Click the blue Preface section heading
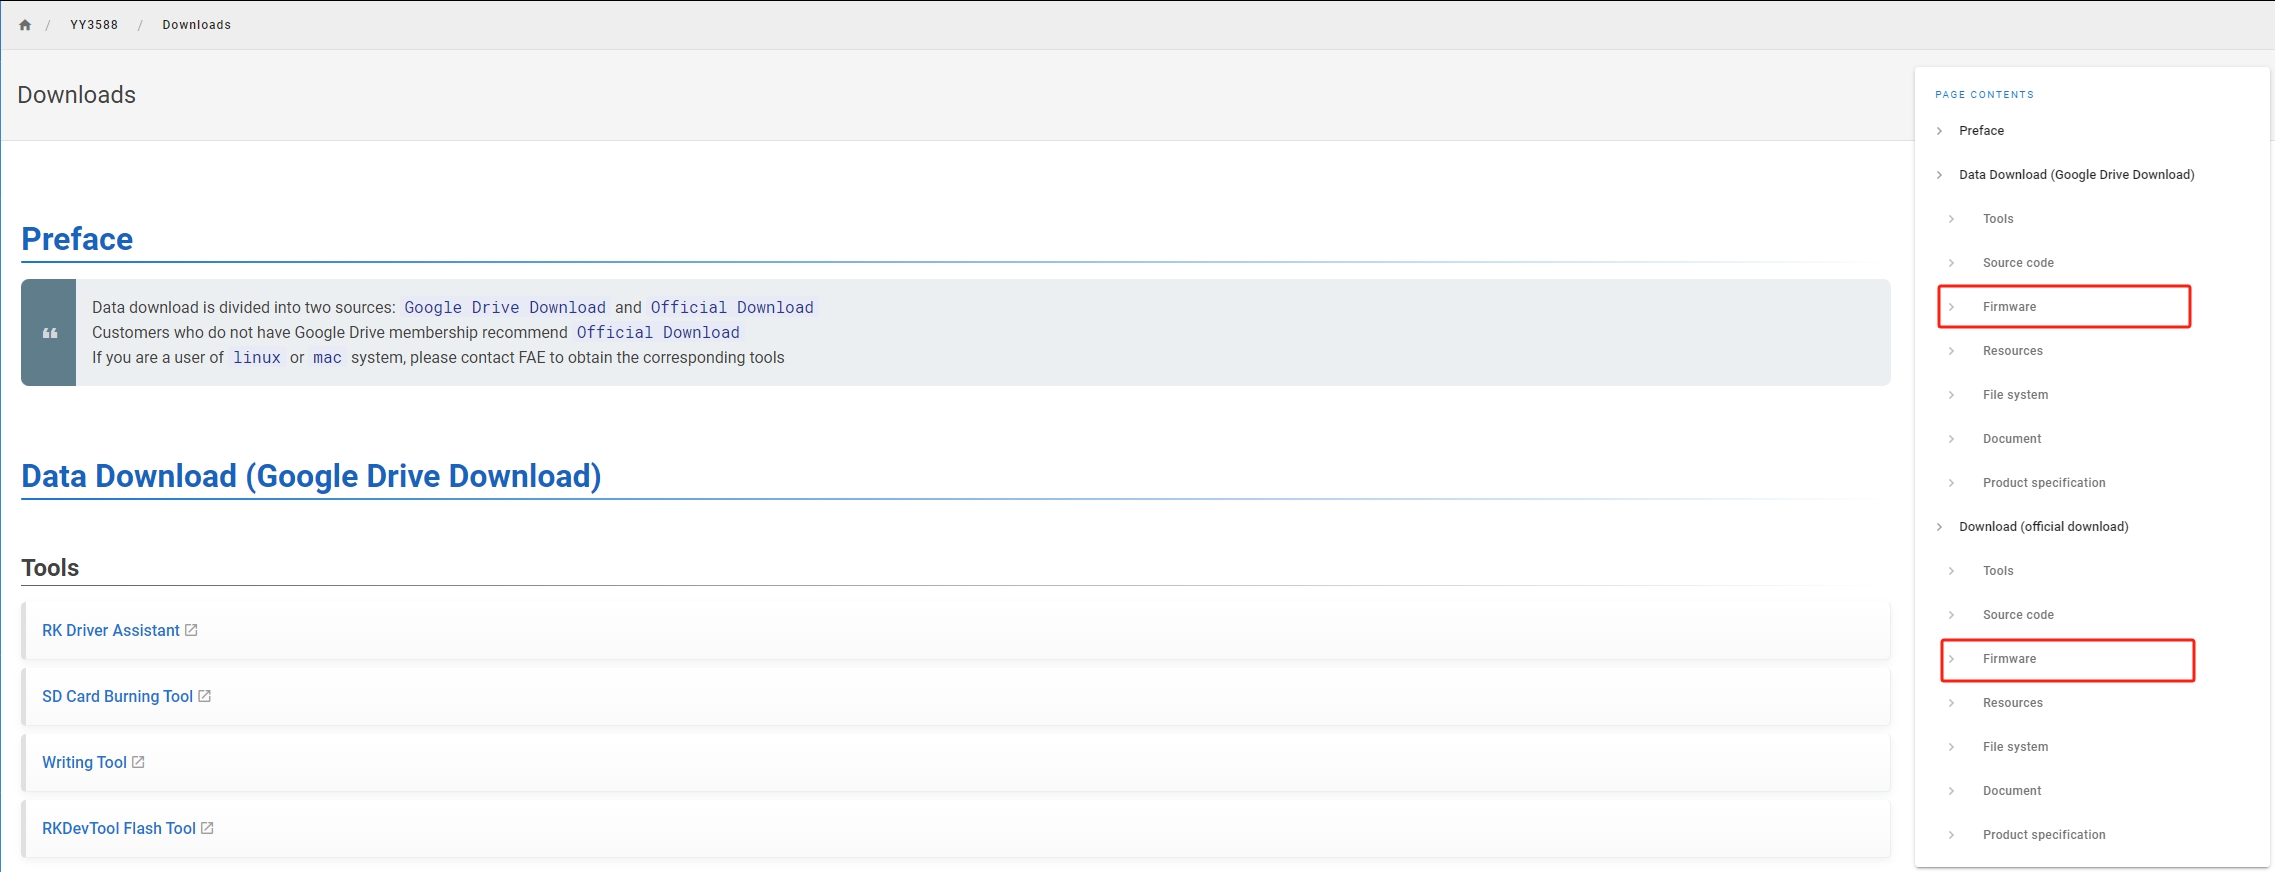Screen dimensions: 2275x872 coord(77,239)
